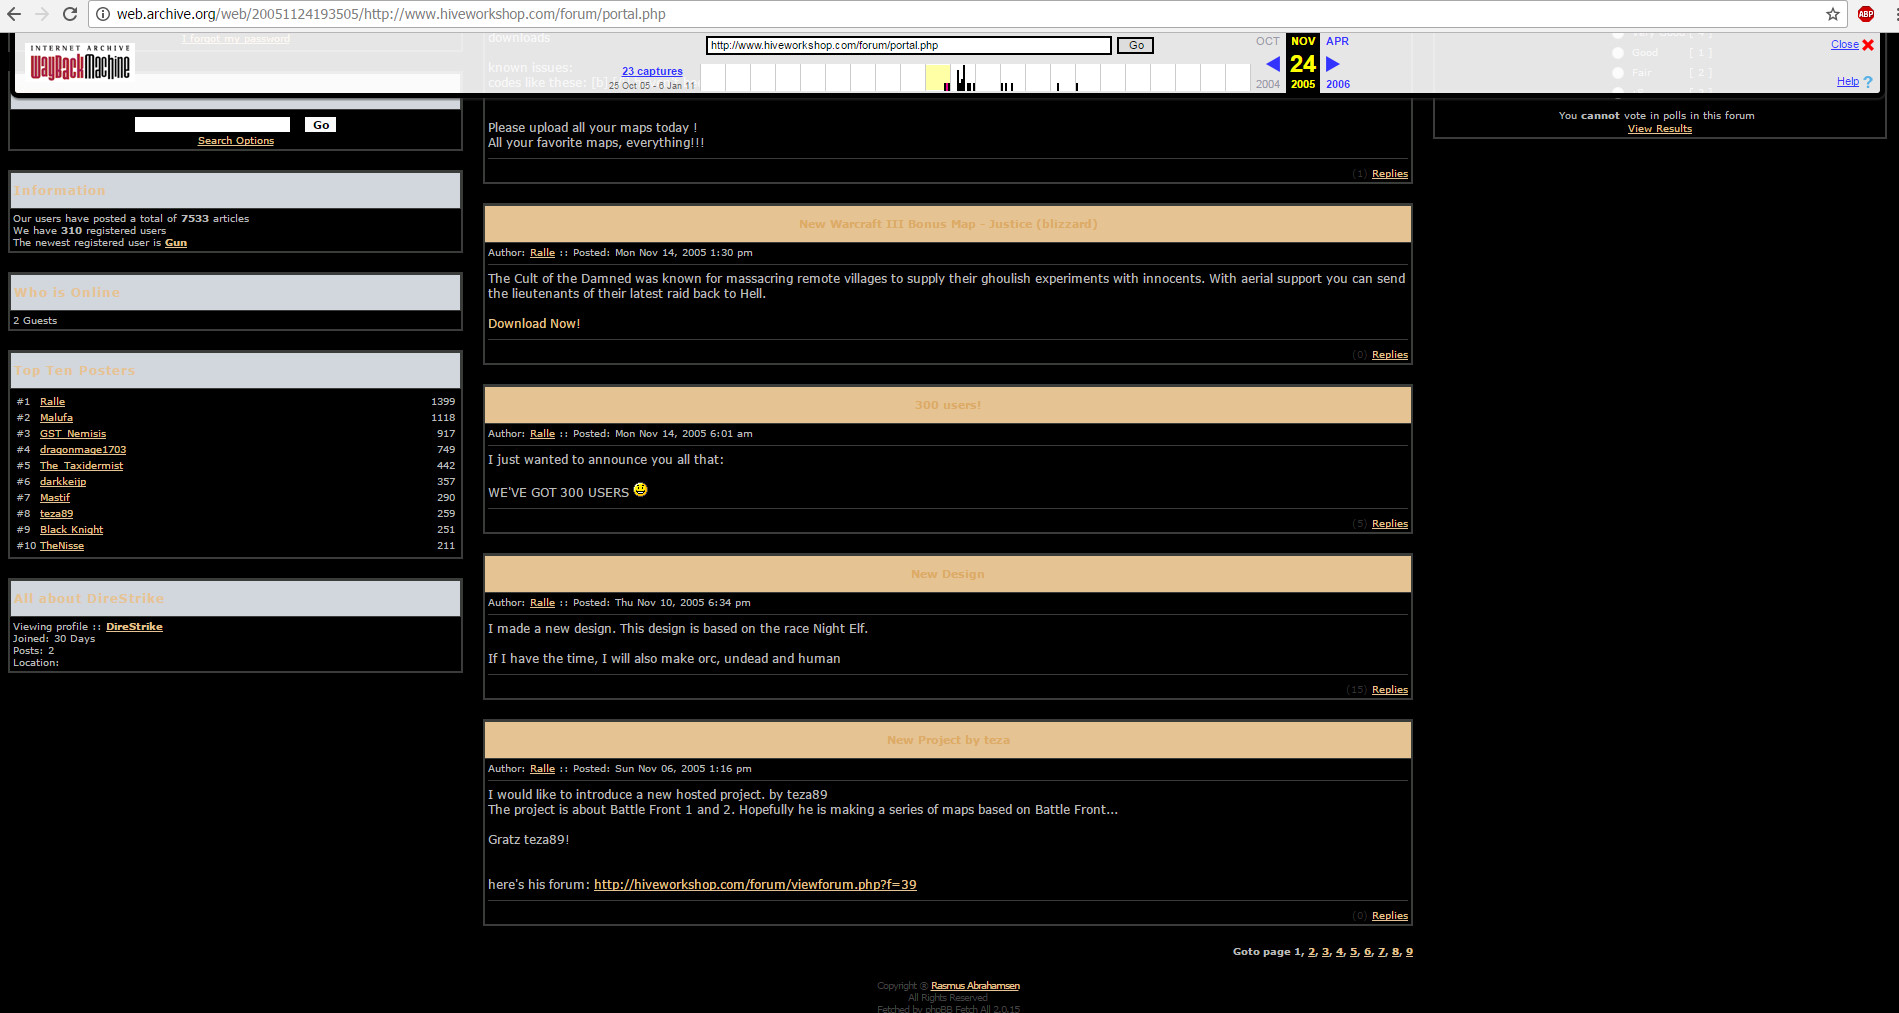This screenshot has height=1013, width=1899.
Task: Open Rasmus Abrahamsen copyright link
Action: point(975,986)
